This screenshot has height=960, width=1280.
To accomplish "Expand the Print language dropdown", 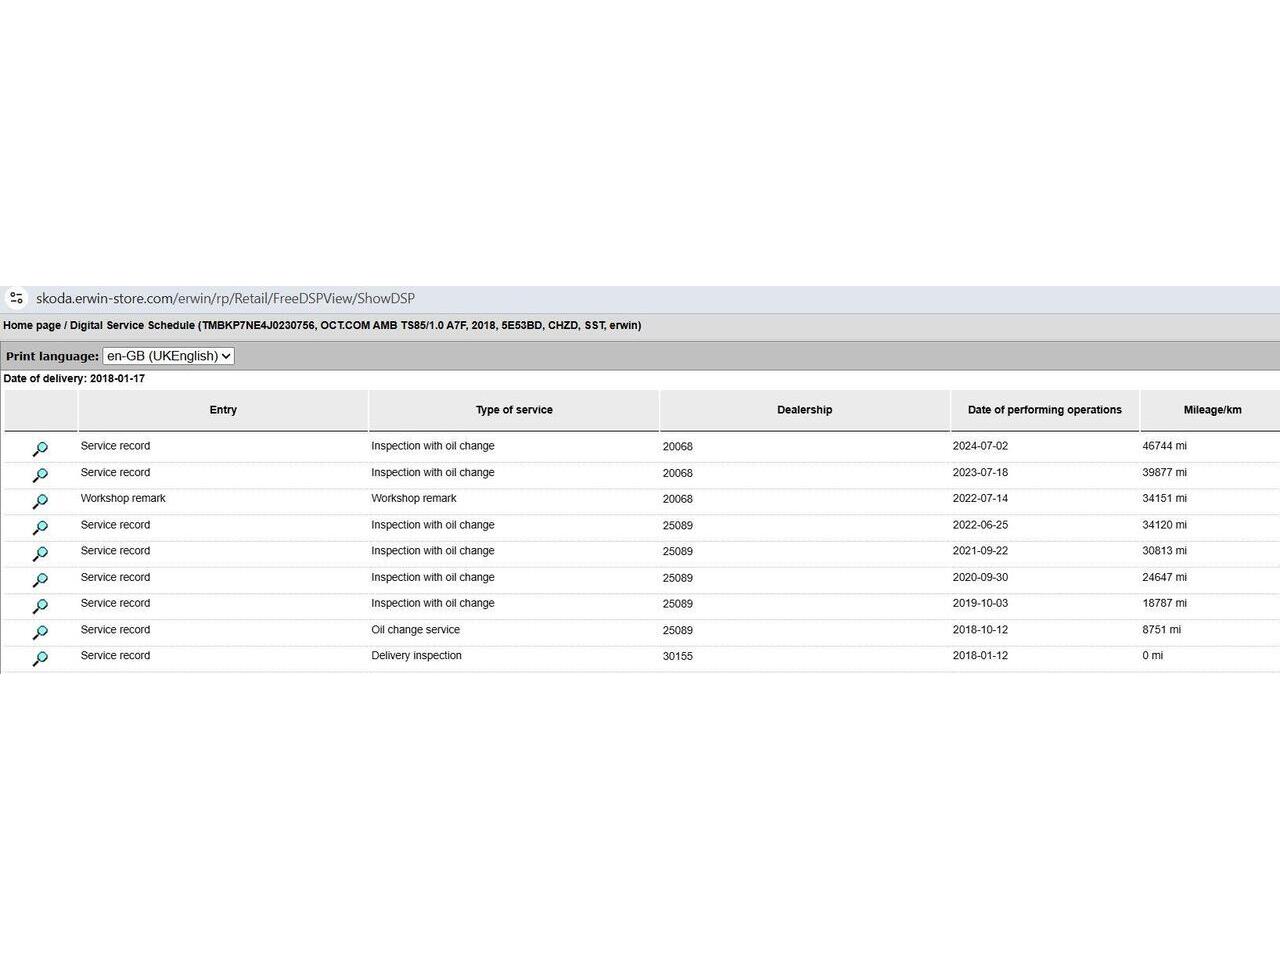I will pos(168,356).
